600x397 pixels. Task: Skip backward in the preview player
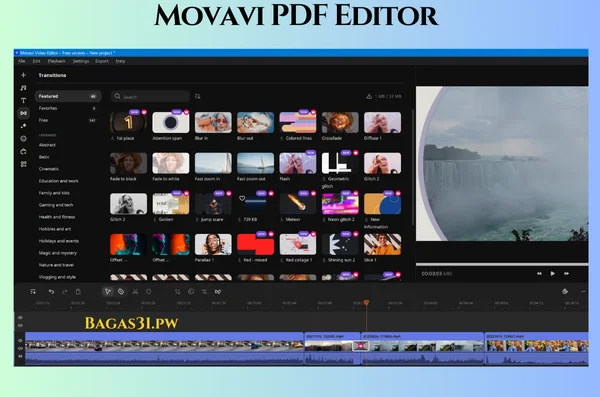click(539, 273)
